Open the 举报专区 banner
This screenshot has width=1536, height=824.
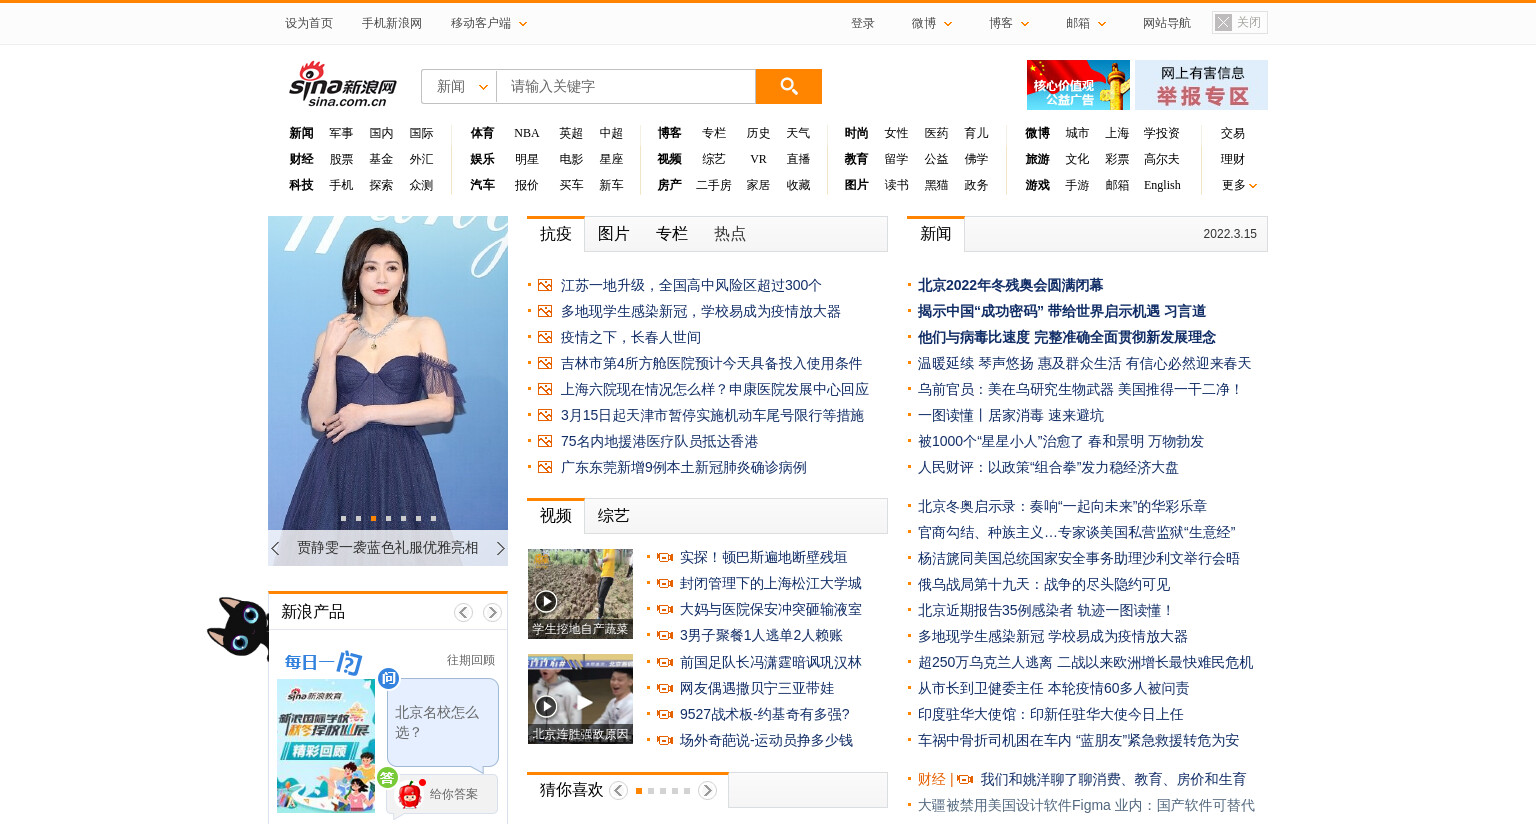tap(1201, 85)
